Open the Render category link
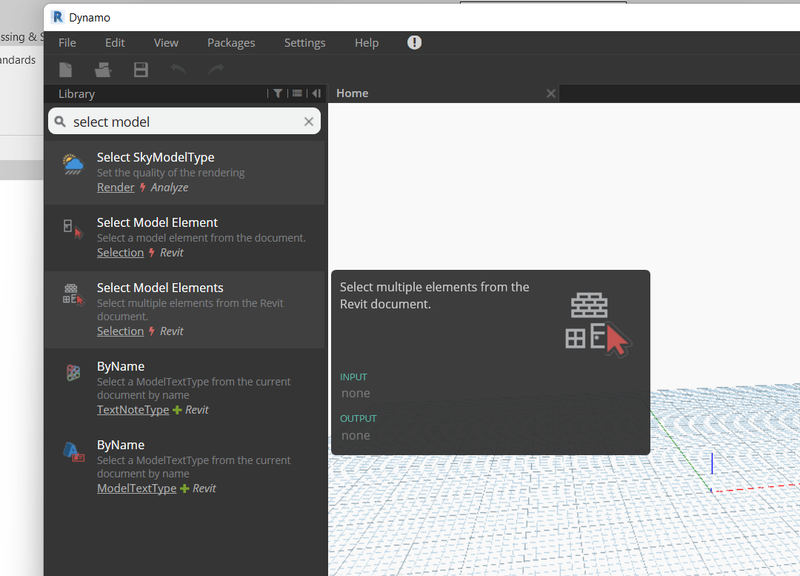The width and height of the screenshot is (800, 576). click(x=116, y=187)
